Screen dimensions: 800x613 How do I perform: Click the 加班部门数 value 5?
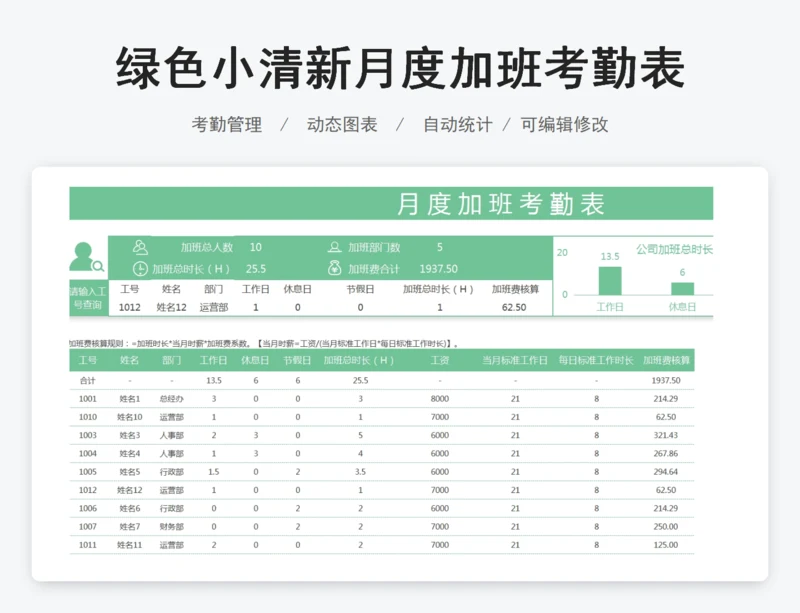440,248
